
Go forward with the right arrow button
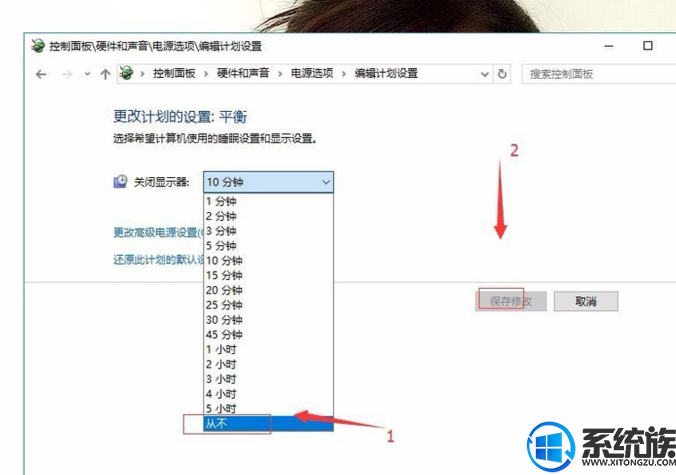(67, 75)
